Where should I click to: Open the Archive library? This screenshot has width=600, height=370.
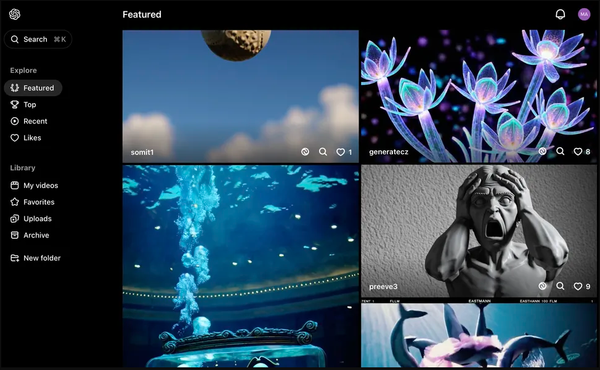point(29,235)
